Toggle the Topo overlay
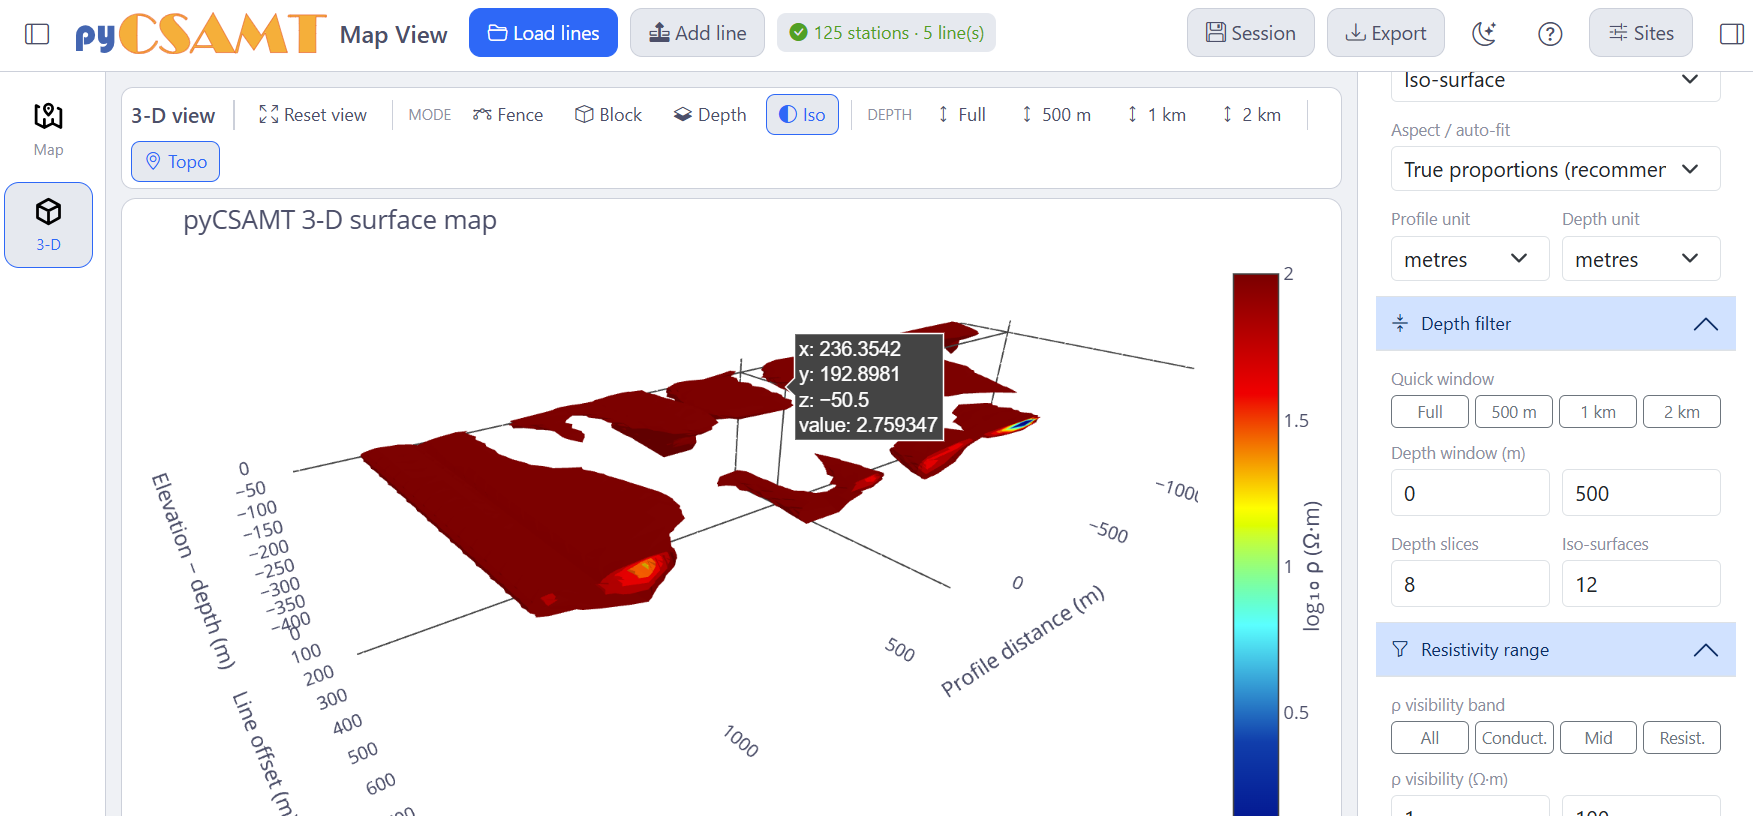This screenshot has width=1753, height=816. tap(175, 162)
